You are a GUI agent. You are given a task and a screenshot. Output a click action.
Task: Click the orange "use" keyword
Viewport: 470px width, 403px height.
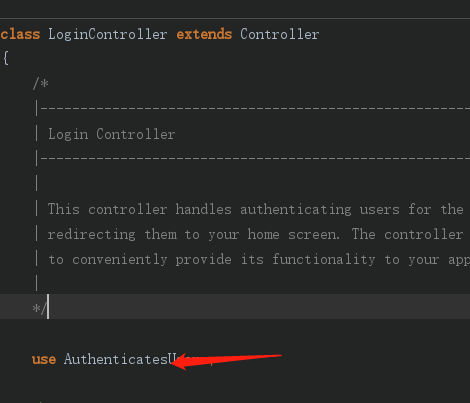[44, 360]
